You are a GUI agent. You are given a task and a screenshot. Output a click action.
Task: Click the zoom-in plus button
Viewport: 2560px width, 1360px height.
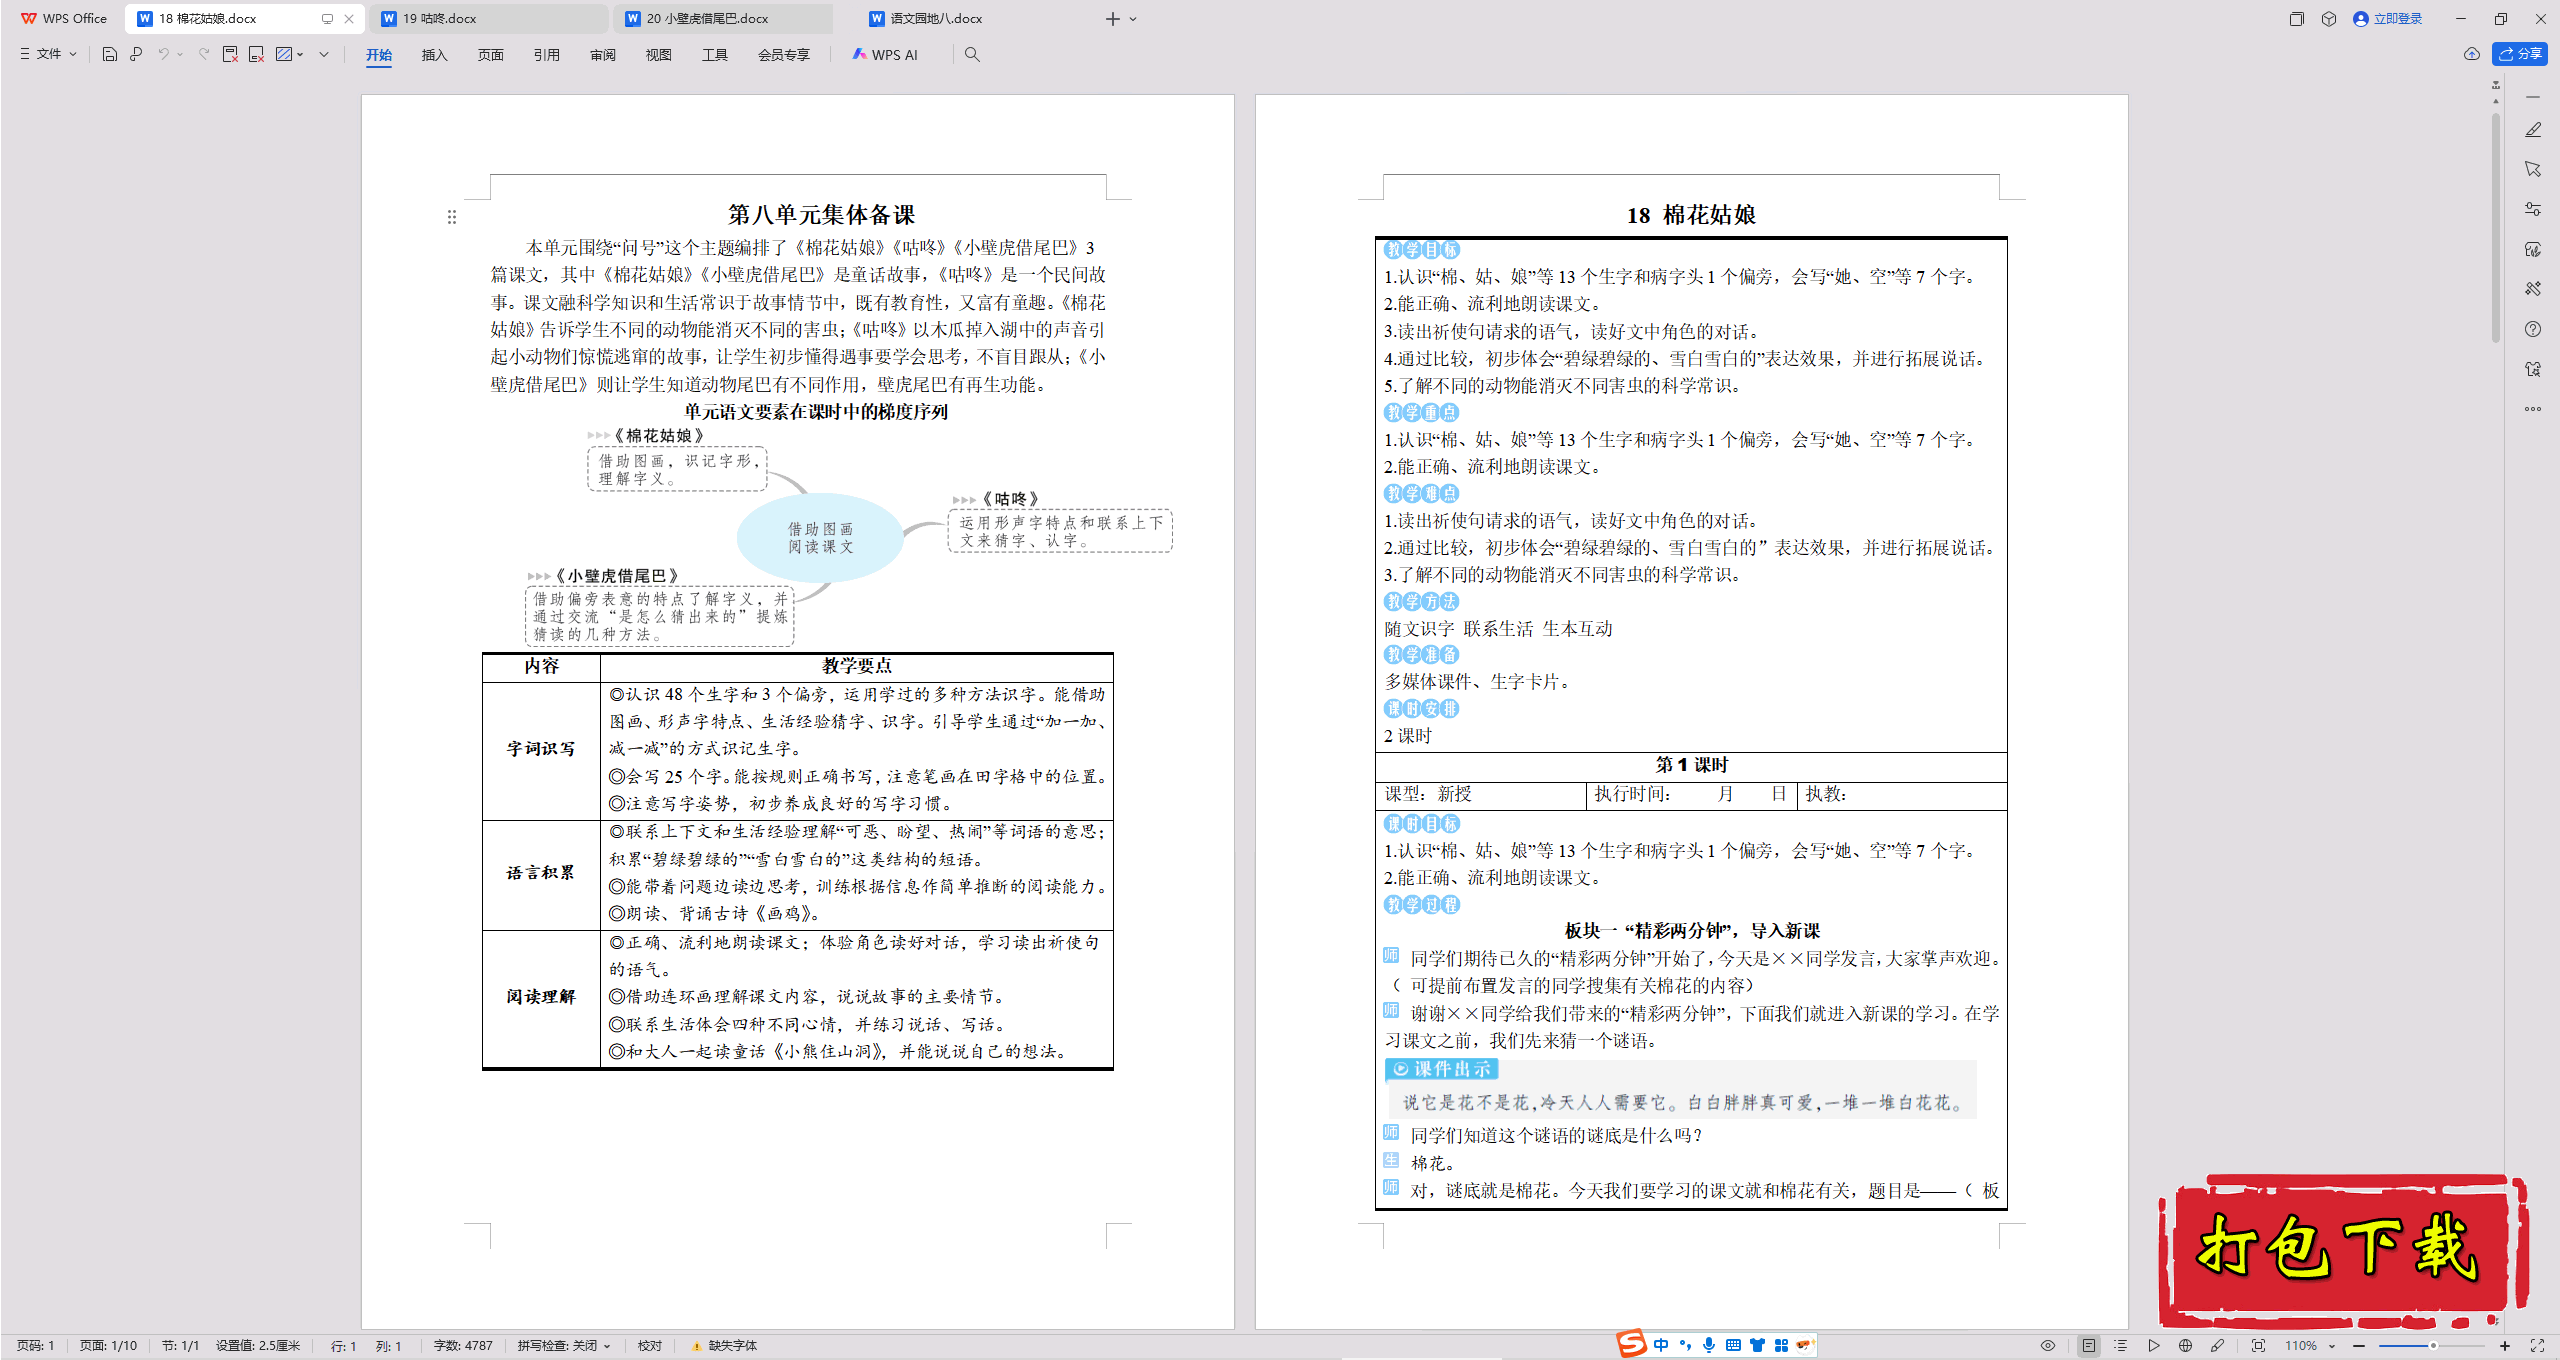(x=2505, y=1346)
